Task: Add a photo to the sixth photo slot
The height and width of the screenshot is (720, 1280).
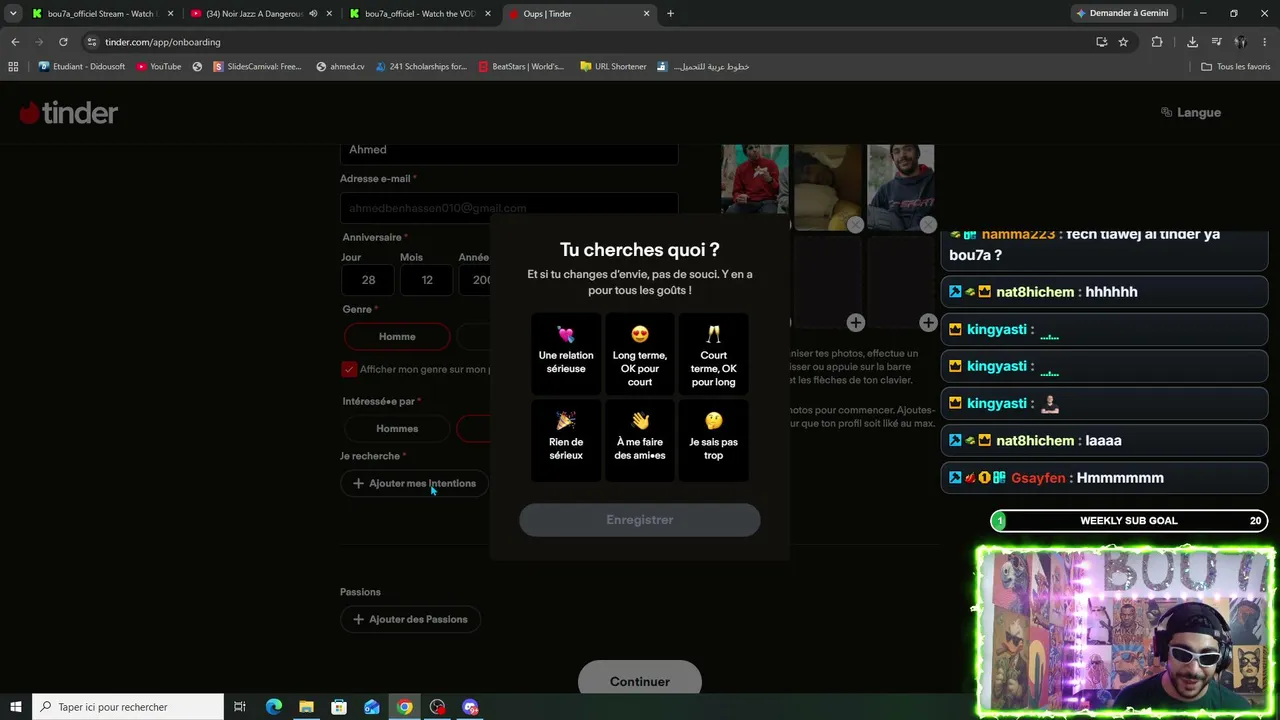Action: (928, 322)
